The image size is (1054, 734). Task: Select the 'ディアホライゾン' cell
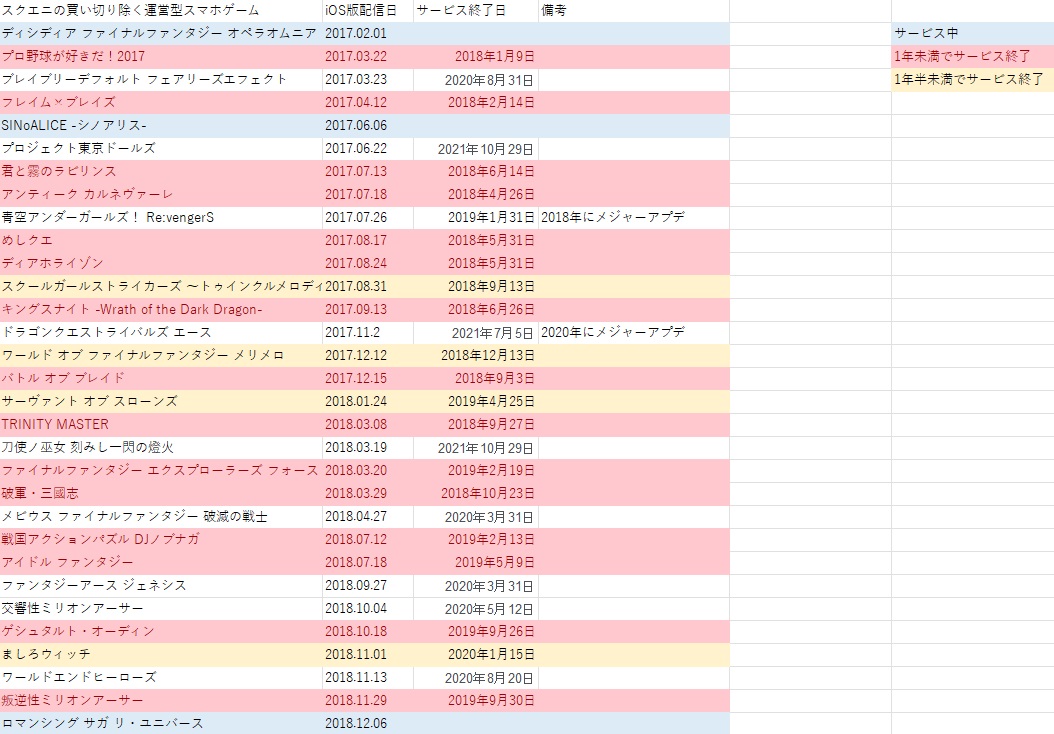[x=161, y=263]
